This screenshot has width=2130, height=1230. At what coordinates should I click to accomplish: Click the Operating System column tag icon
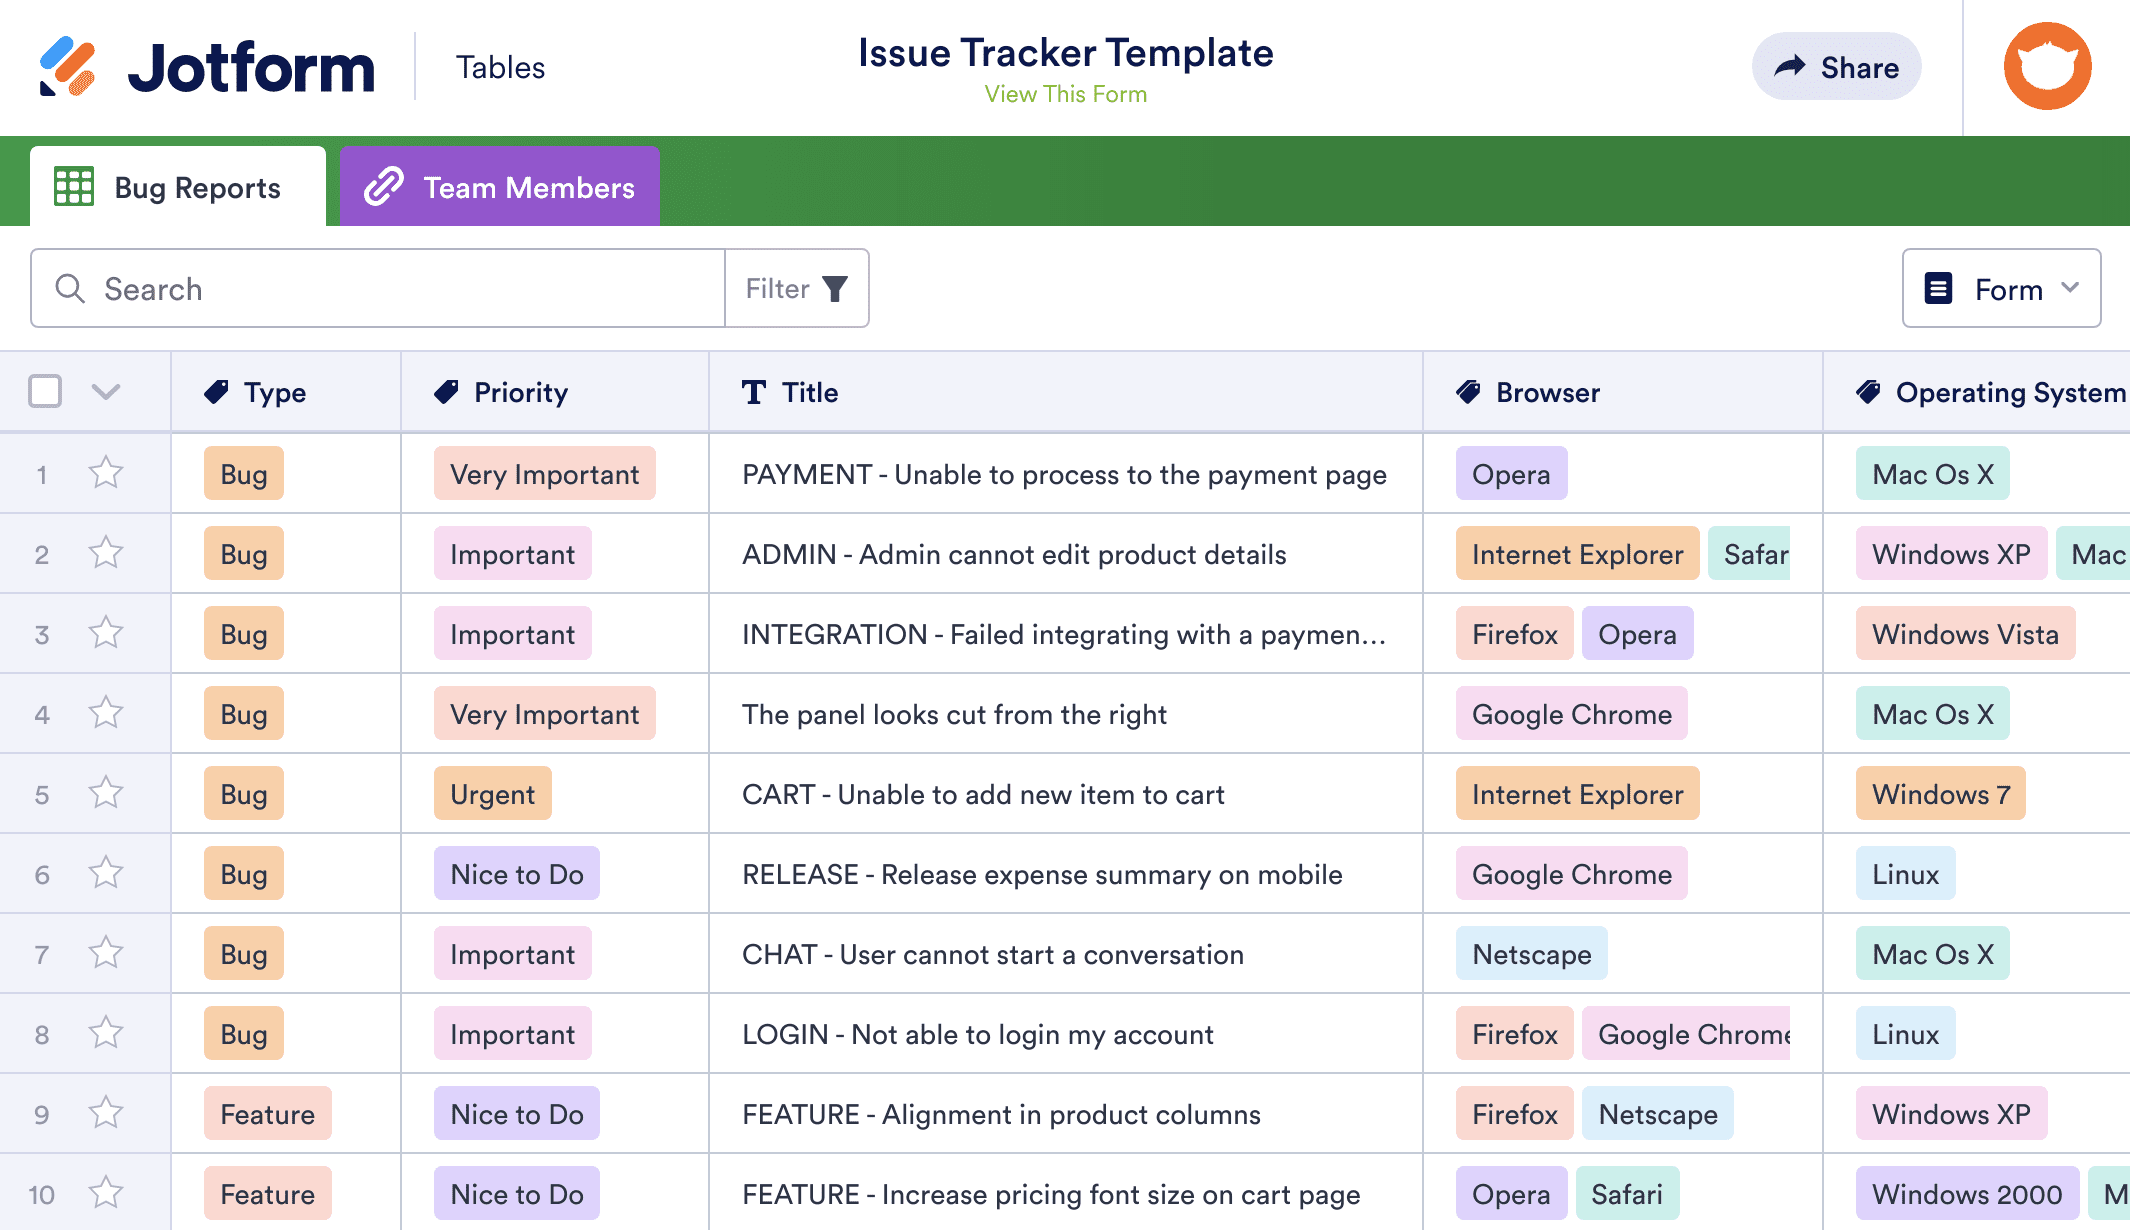point(1868,392)
